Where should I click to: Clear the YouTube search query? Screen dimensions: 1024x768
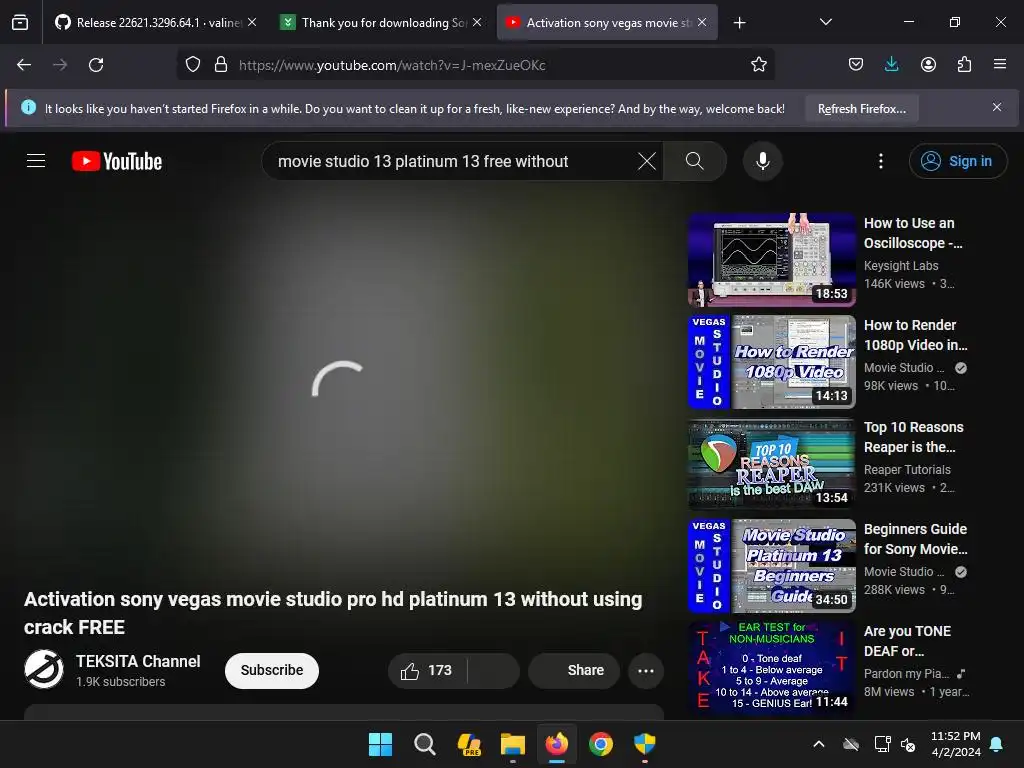click(647, 161)
